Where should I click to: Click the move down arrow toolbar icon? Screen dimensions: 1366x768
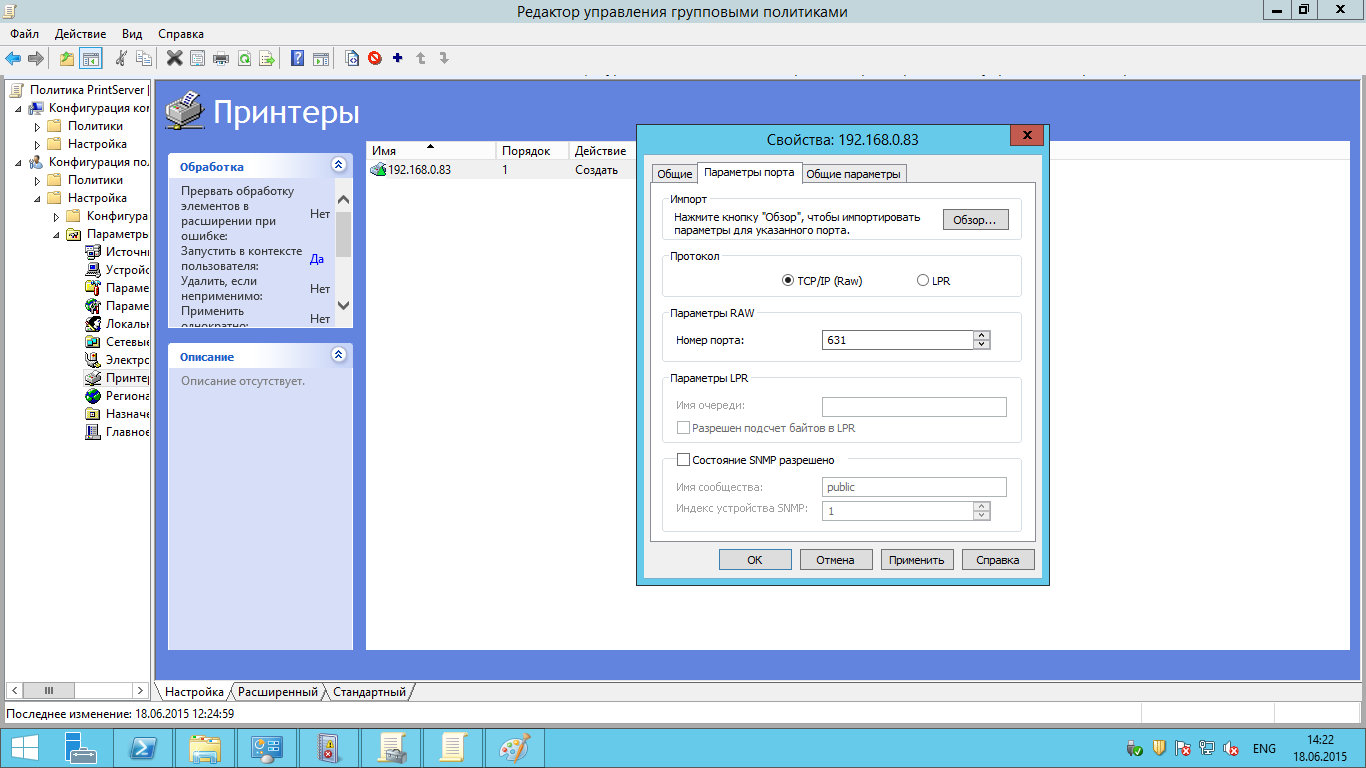click(444, 58)
